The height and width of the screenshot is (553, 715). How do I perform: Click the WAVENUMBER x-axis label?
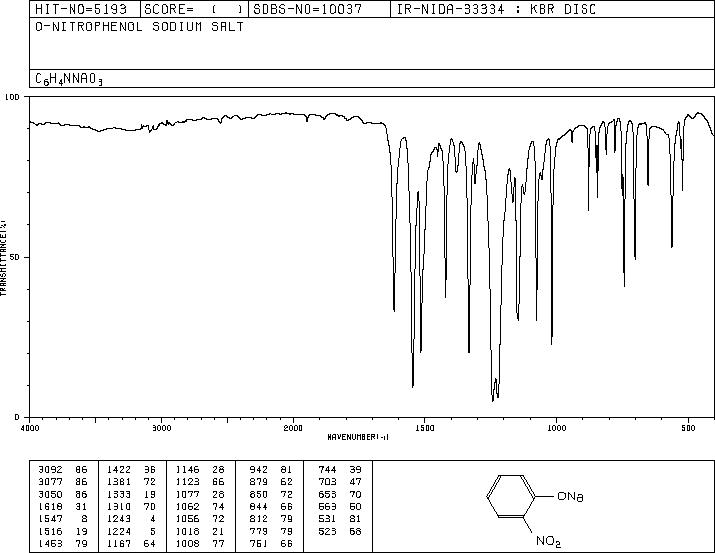(x=358, y=437)
